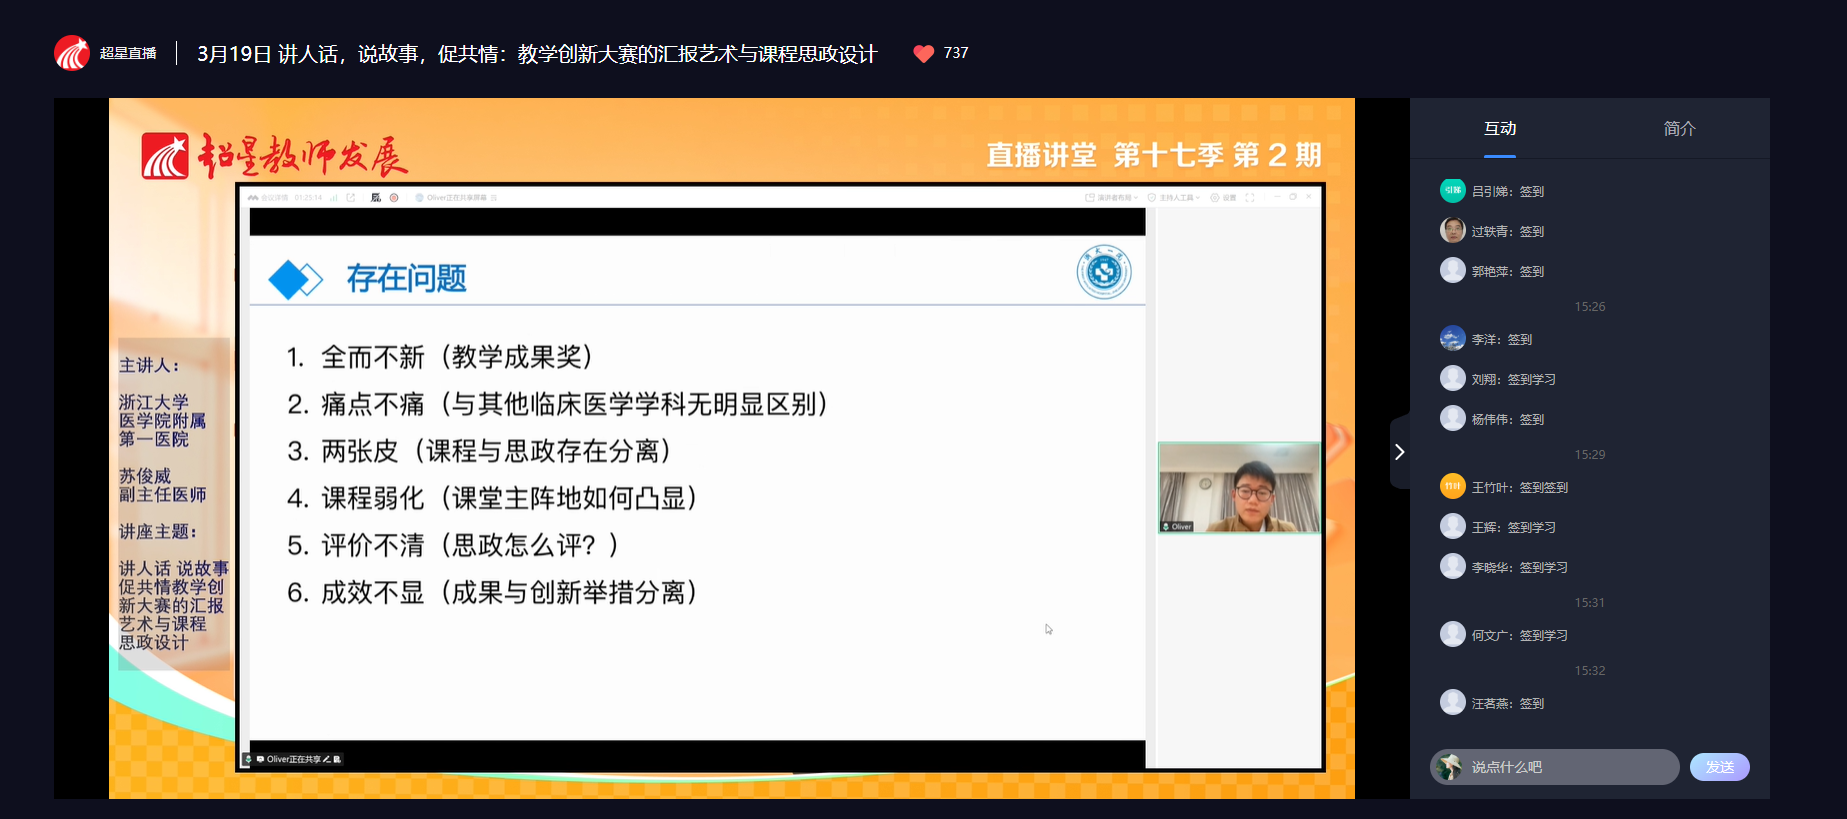Screen dimensions: 1847x819
Task: Collapse the chat sidebar with the arrow
Action: 1399,452
